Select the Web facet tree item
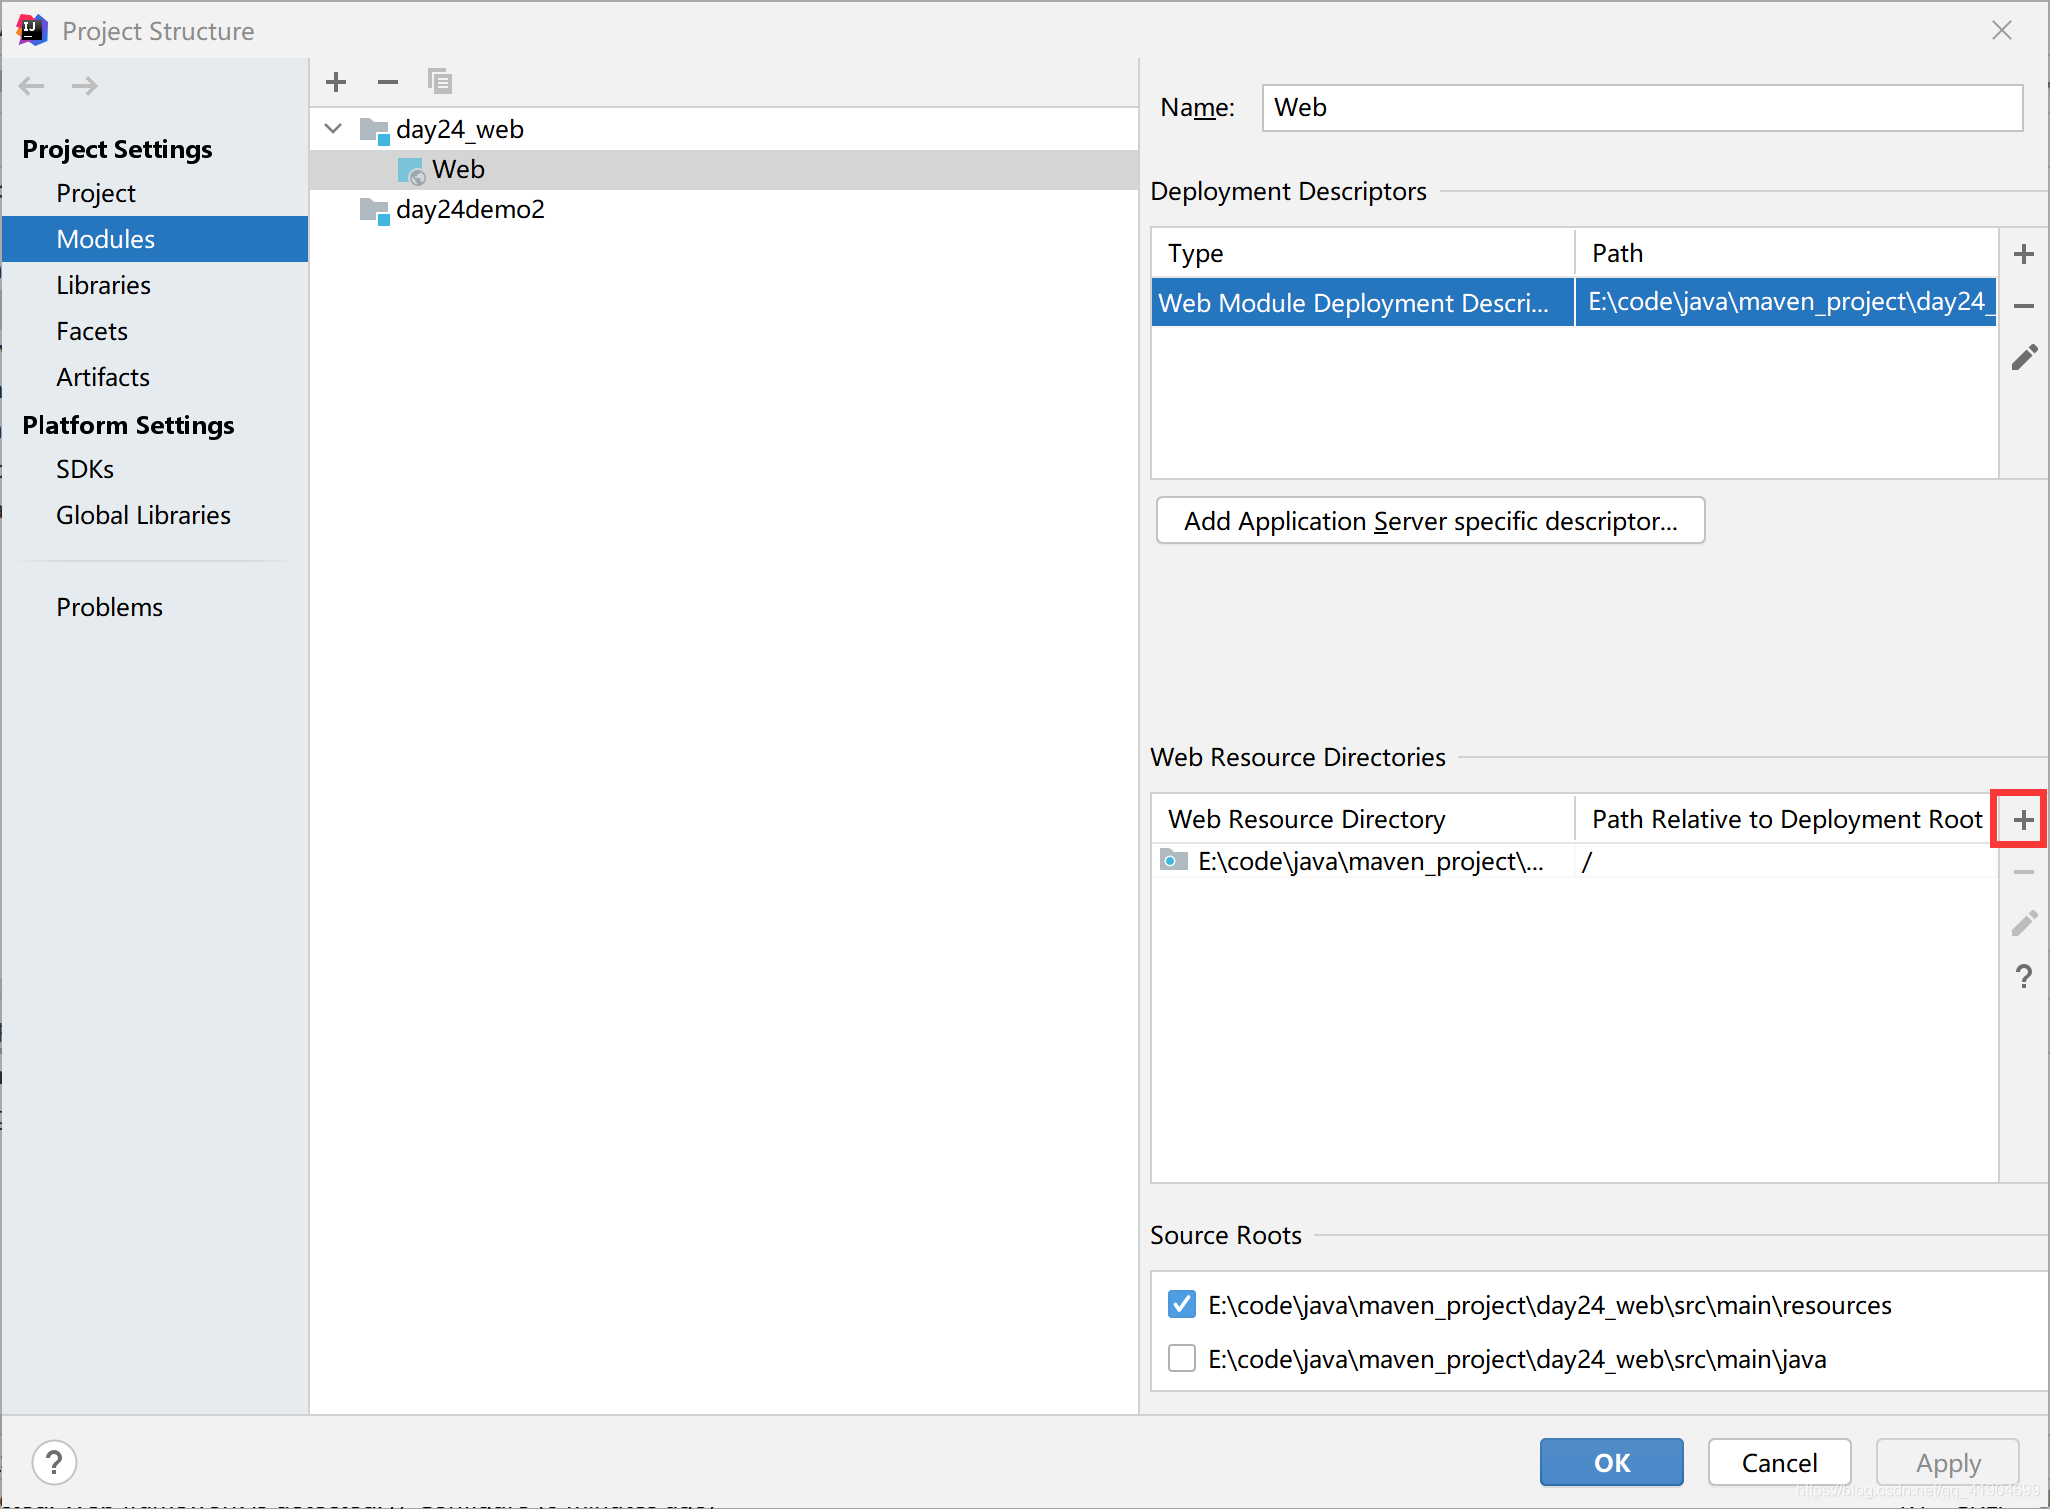Screen dimensions: 2050x1509 pyautogui.click(x=724, y=170)
